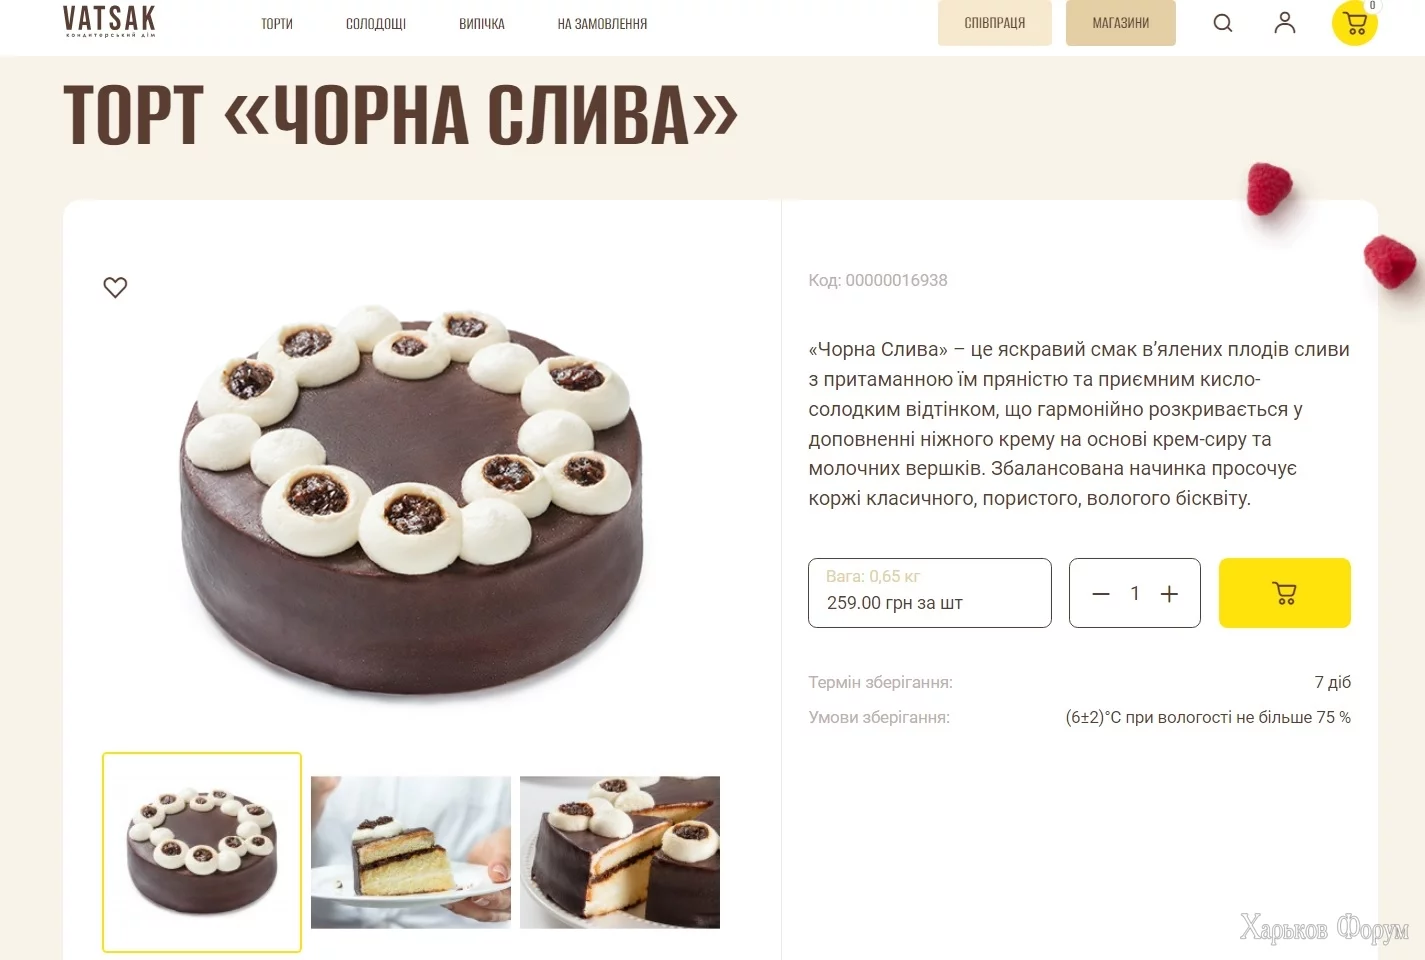
Task: Click the СПІВПРАЦЯ button
Action: [995, 23]
